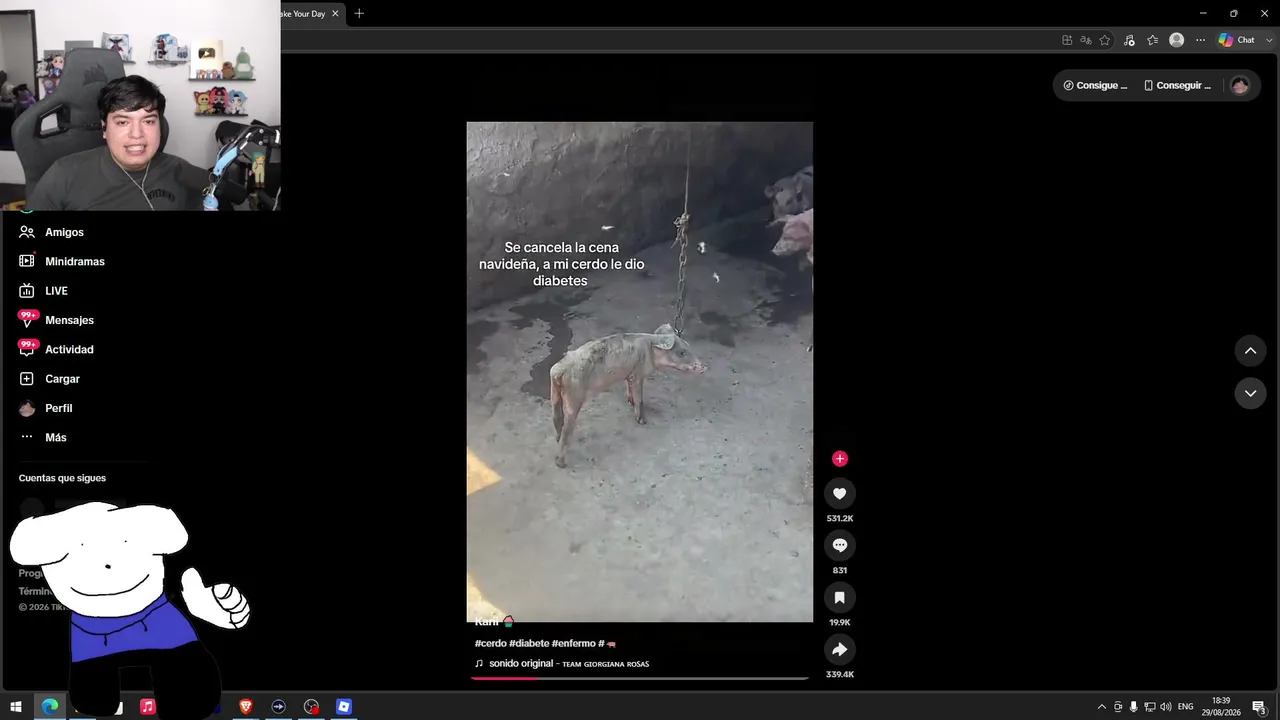Open Edge Settings and more menu
Image resolution: width=1280 pixels, height=720 pixels.
pyautogui.click(x=1200, y=40)
